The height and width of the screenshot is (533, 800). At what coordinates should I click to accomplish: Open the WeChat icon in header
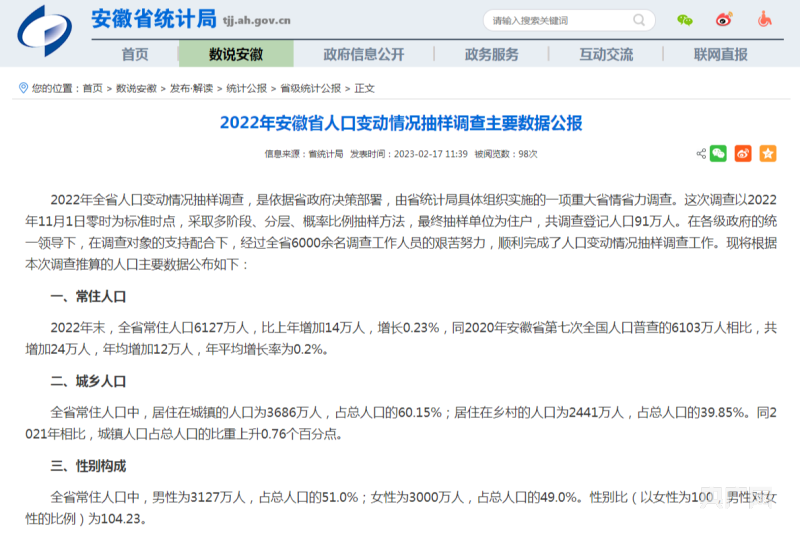point(685,20)
